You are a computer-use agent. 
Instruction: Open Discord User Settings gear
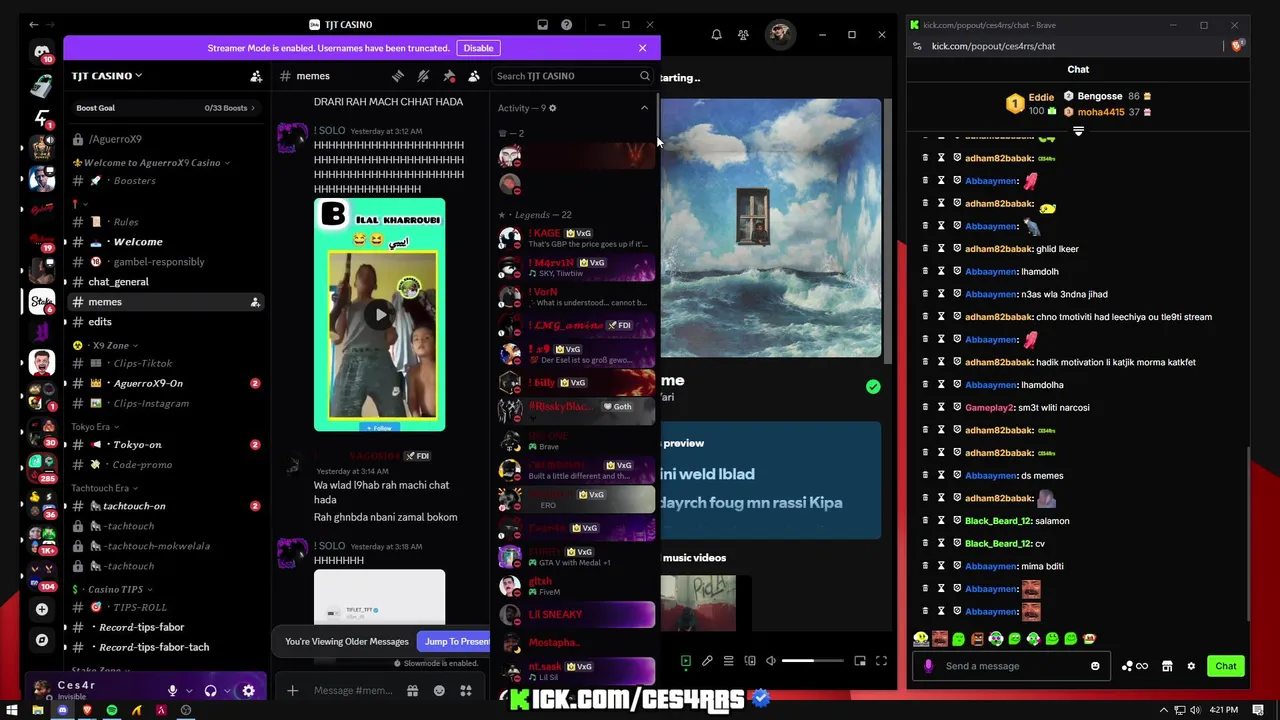pos(248,690)
